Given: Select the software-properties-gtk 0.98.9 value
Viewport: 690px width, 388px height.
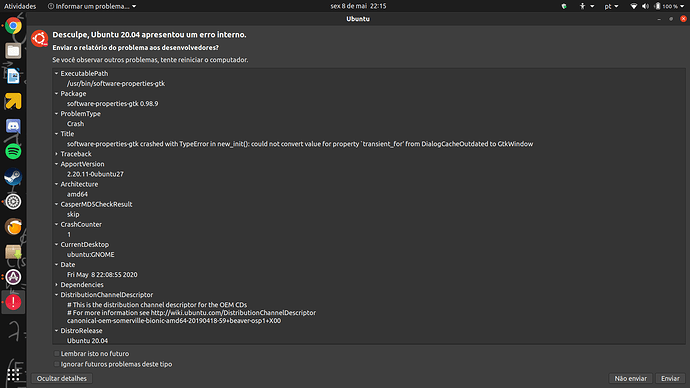Looking at the screenshot, I should [112, 104].
